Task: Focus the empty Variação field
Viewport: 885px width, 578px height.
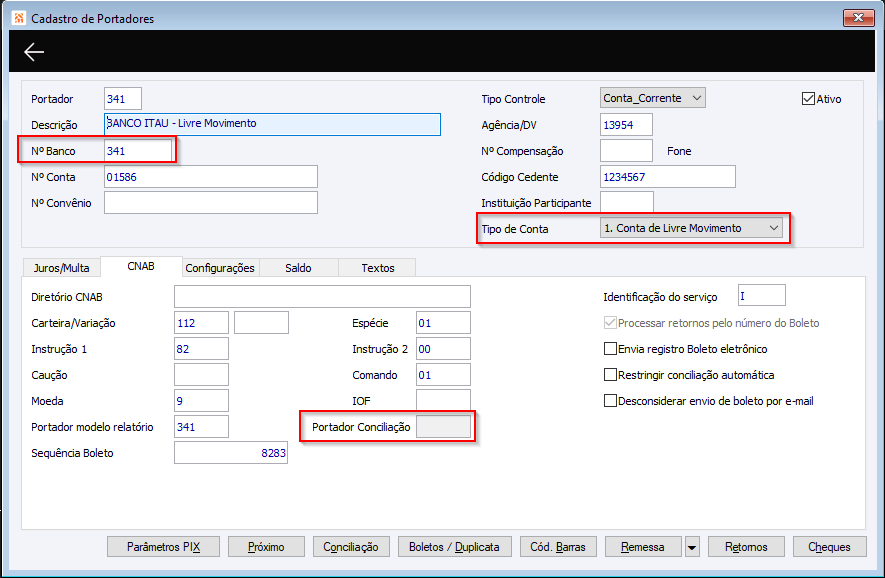Action: point(261,323)
